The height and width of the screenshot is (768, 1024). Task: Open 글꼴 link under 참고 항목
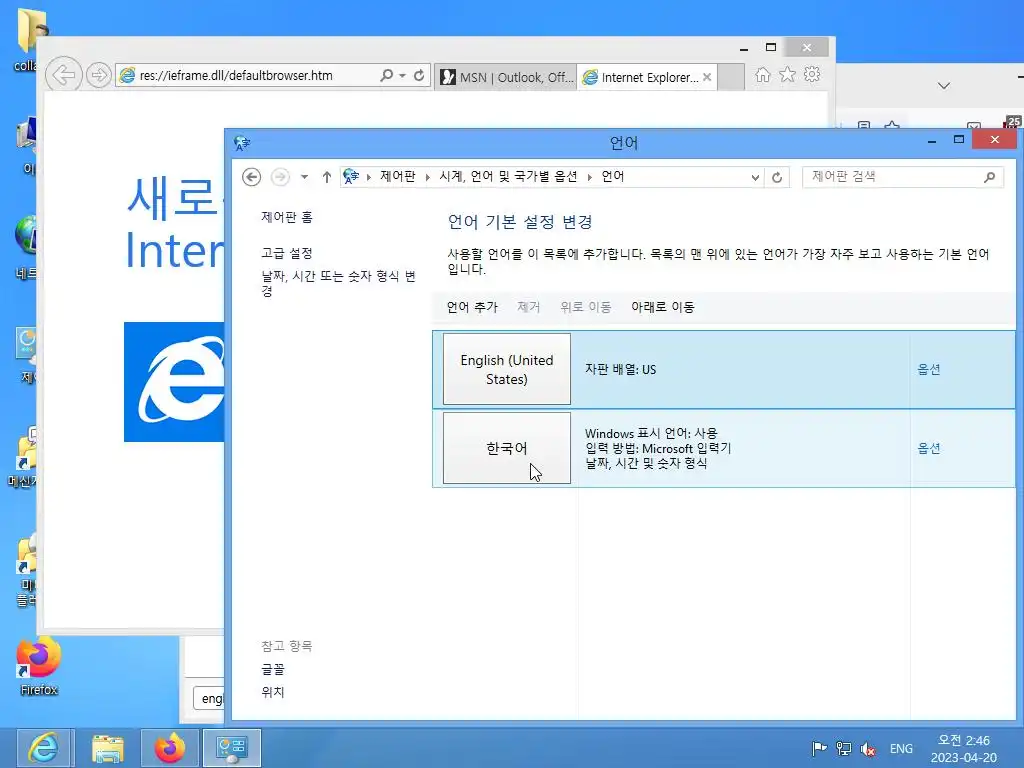(273, 669)
